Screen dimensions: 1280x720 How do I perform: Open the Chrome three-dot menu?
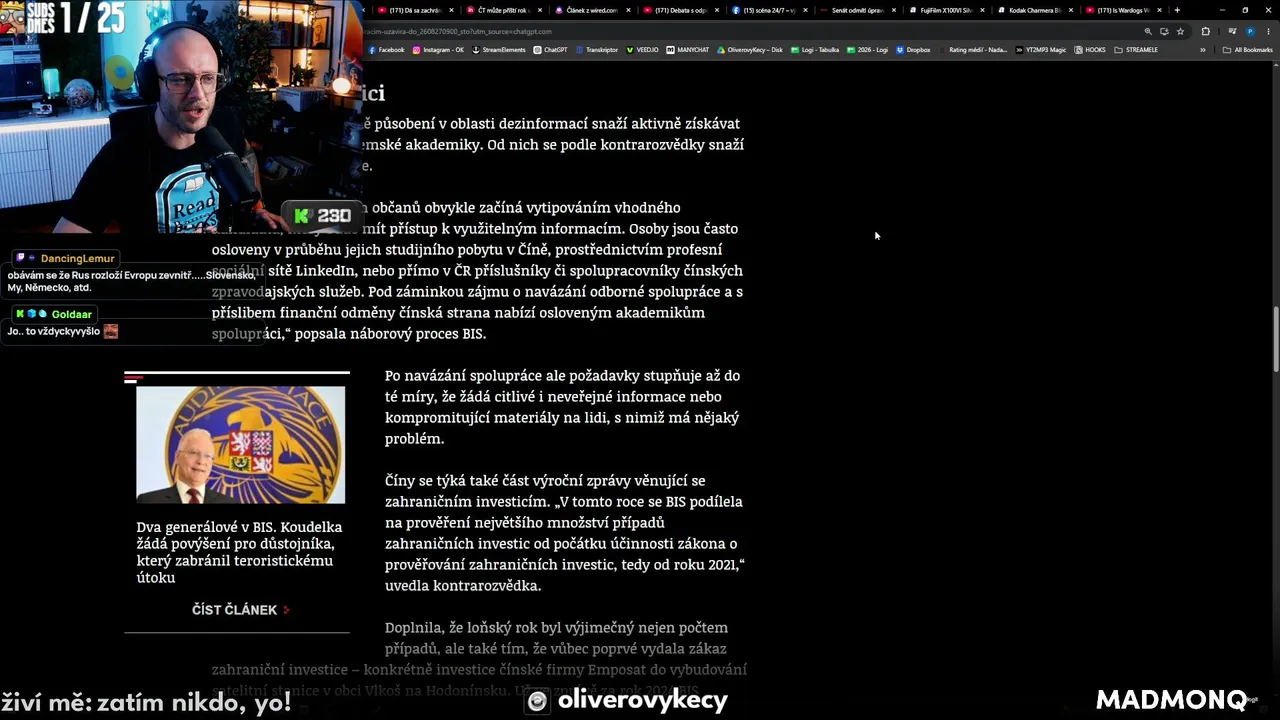click(1268, 31)
